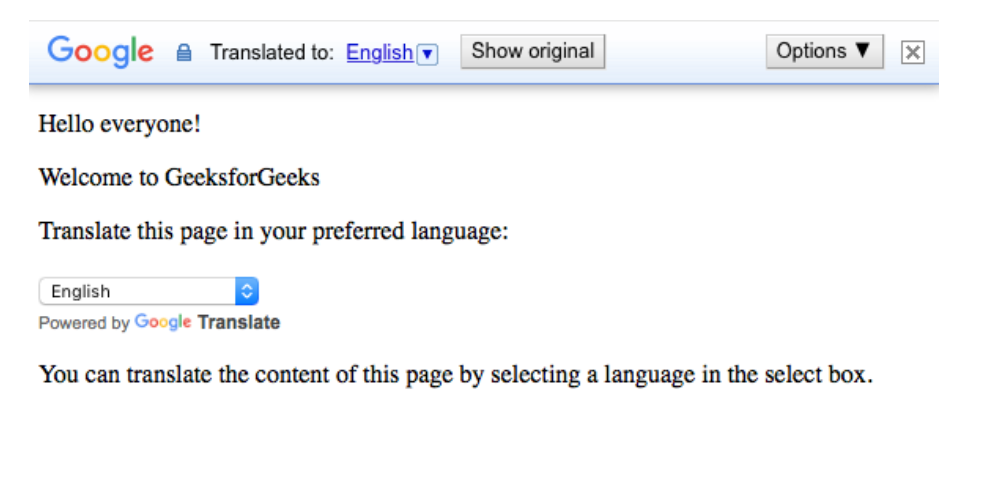Close the translate bar with the X

pyautogui.click(x=912, y=53)
